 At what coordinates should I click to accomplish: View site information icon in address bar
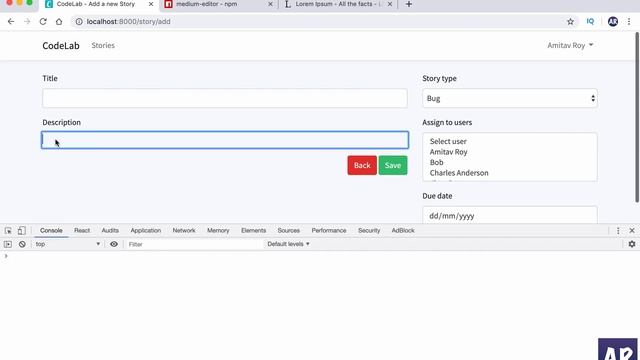pyautogui.click(x=79, y=22)
